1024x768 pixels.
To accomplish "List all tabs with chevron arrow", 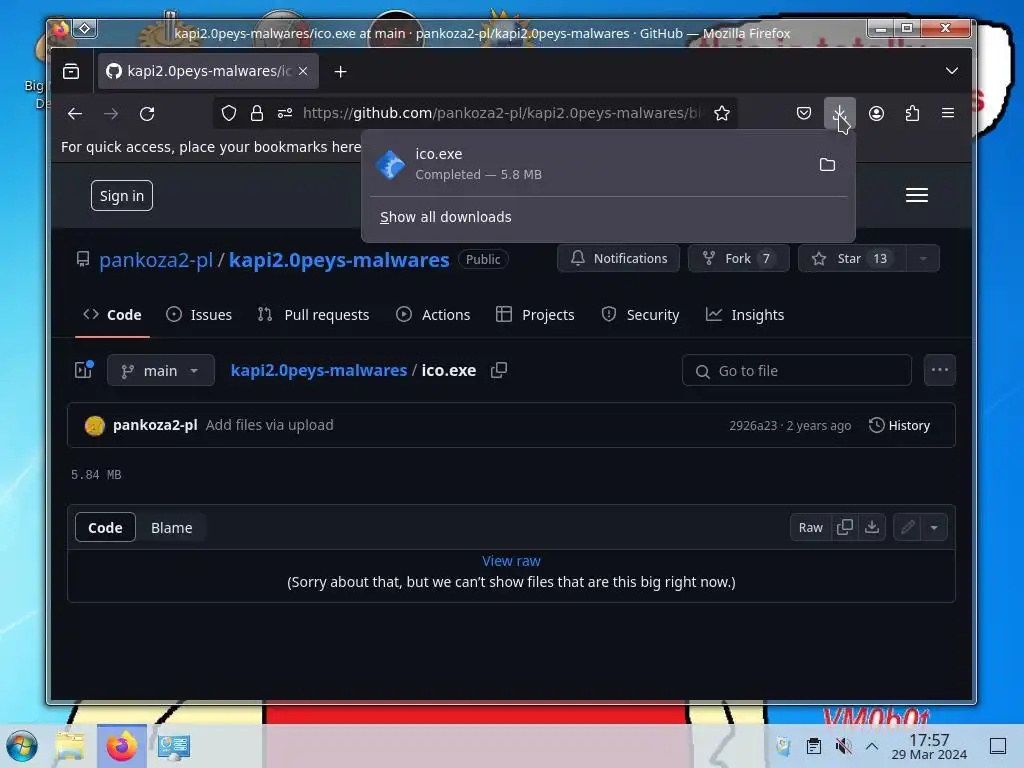I will (952, 71).
